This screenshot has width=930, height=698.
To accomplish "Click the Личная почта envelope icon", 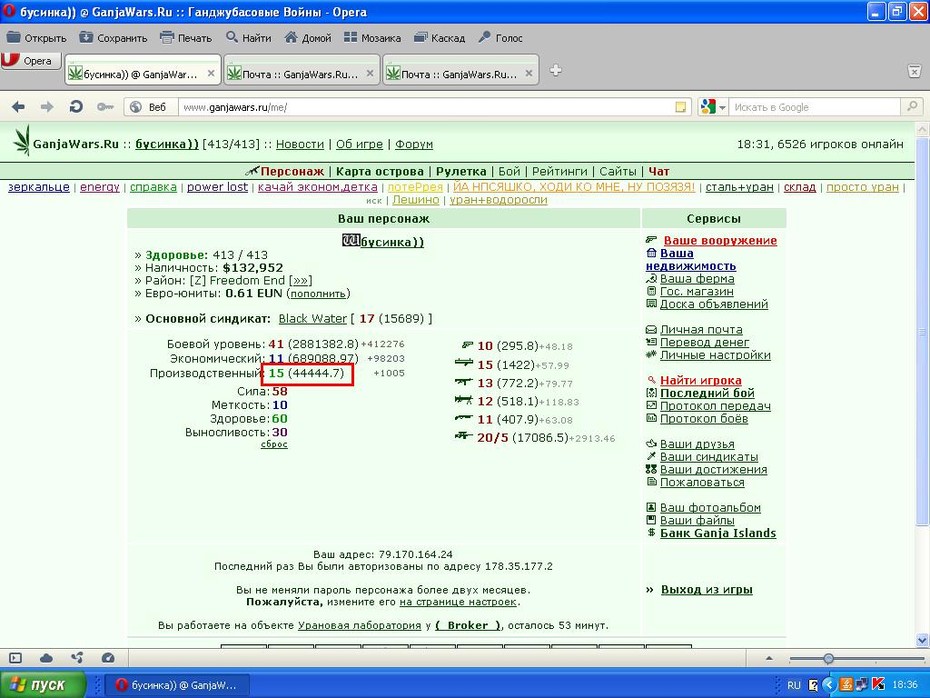I will [651, 329].
